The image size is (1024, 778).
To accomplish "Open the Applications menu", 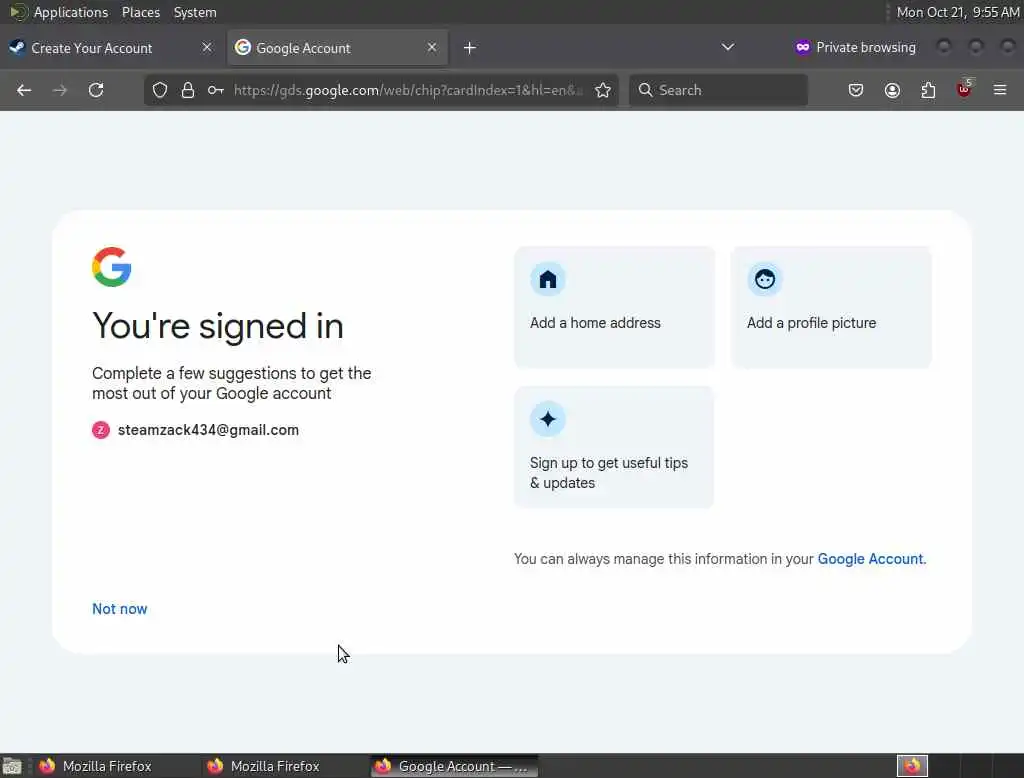I will coord(71,12).
